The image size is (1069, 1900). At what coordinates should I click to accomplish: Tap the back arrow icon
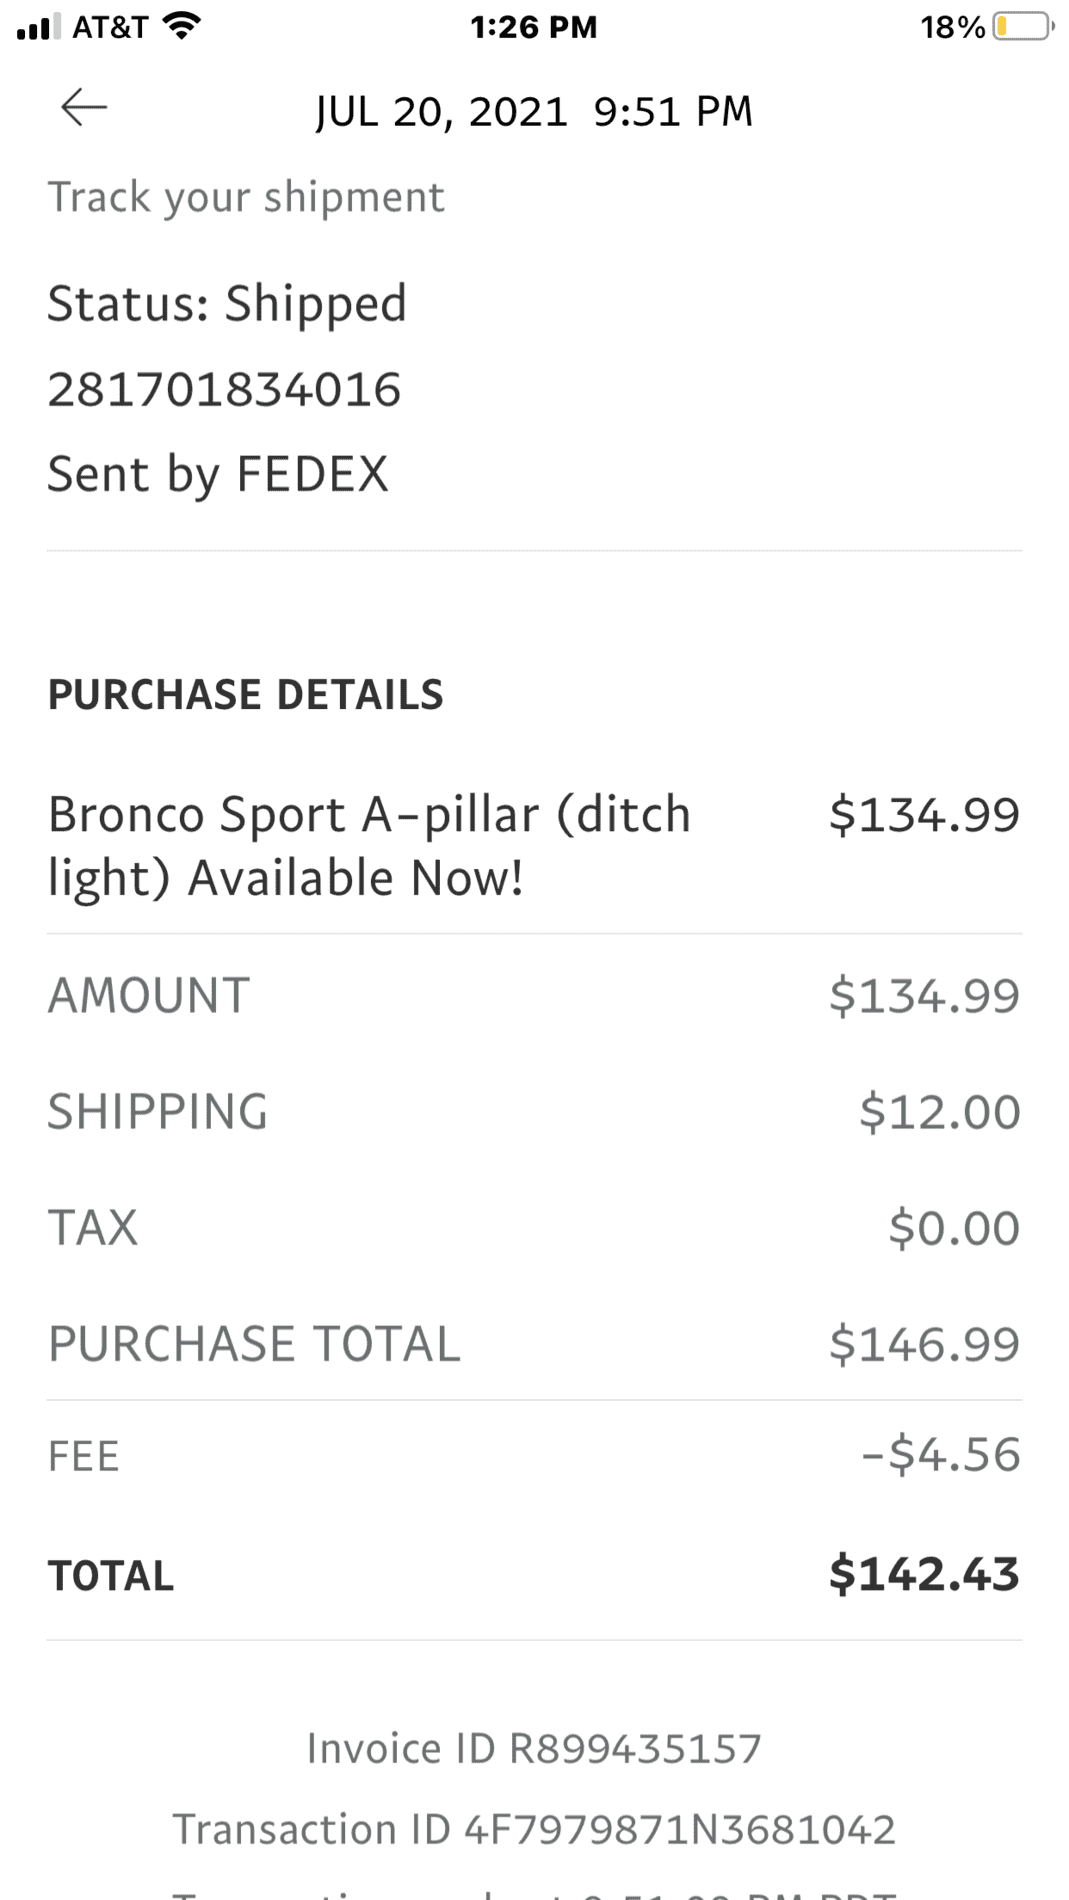pos(84,107)
